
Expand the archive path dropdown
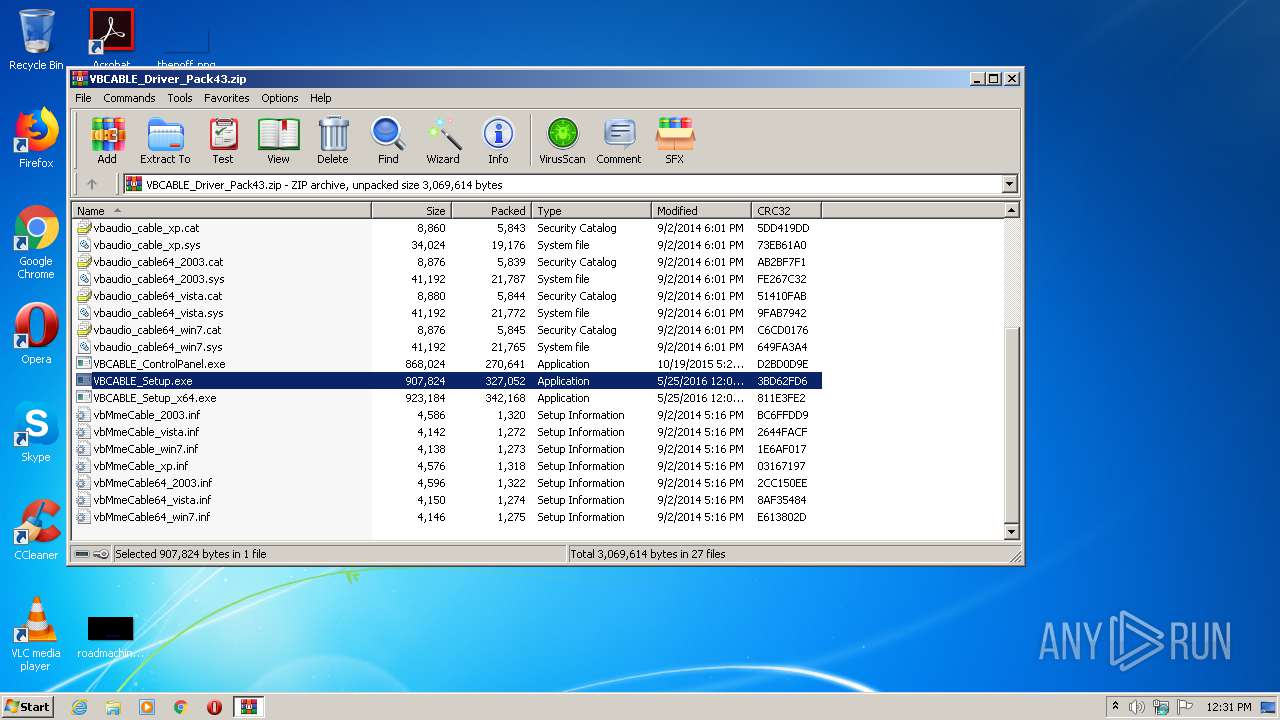point(1009,184)
